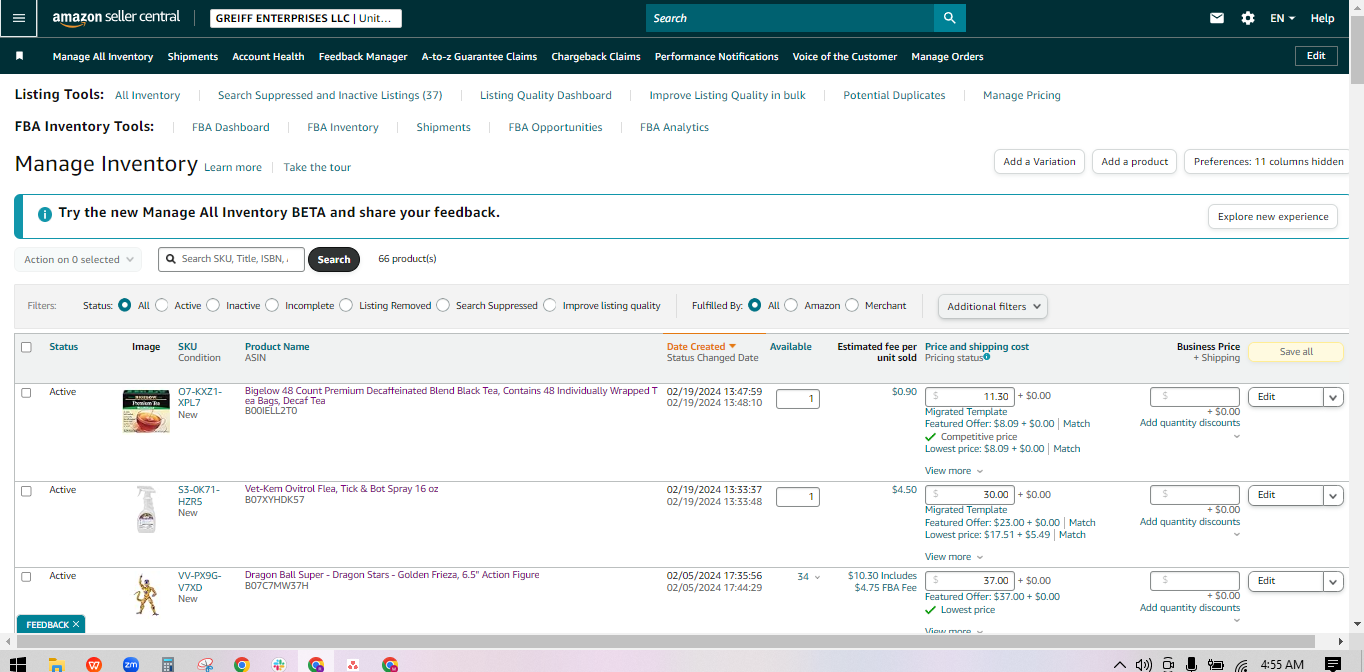
Task: Click the volume speaker tray icon
Action: pos(1144,664)
